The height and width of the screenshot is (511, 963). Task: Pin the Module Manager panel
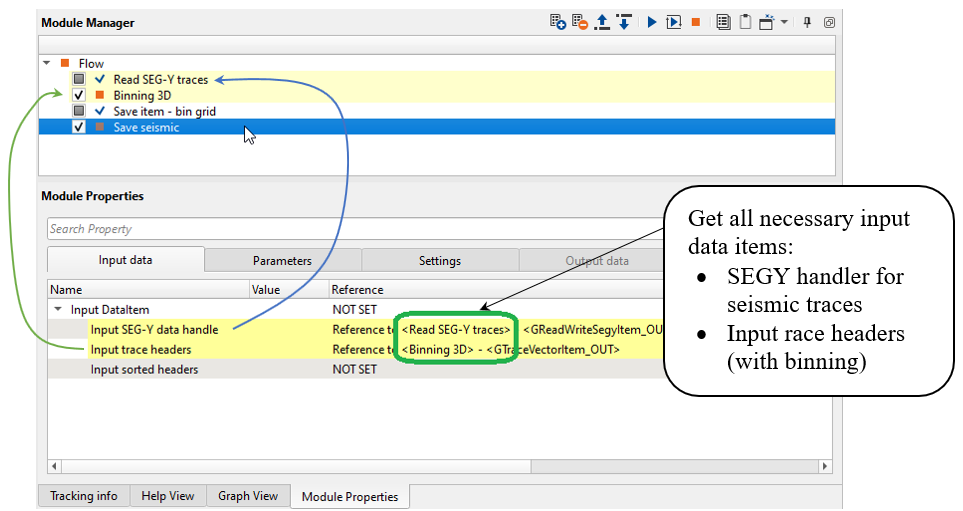tap(808, 22)
